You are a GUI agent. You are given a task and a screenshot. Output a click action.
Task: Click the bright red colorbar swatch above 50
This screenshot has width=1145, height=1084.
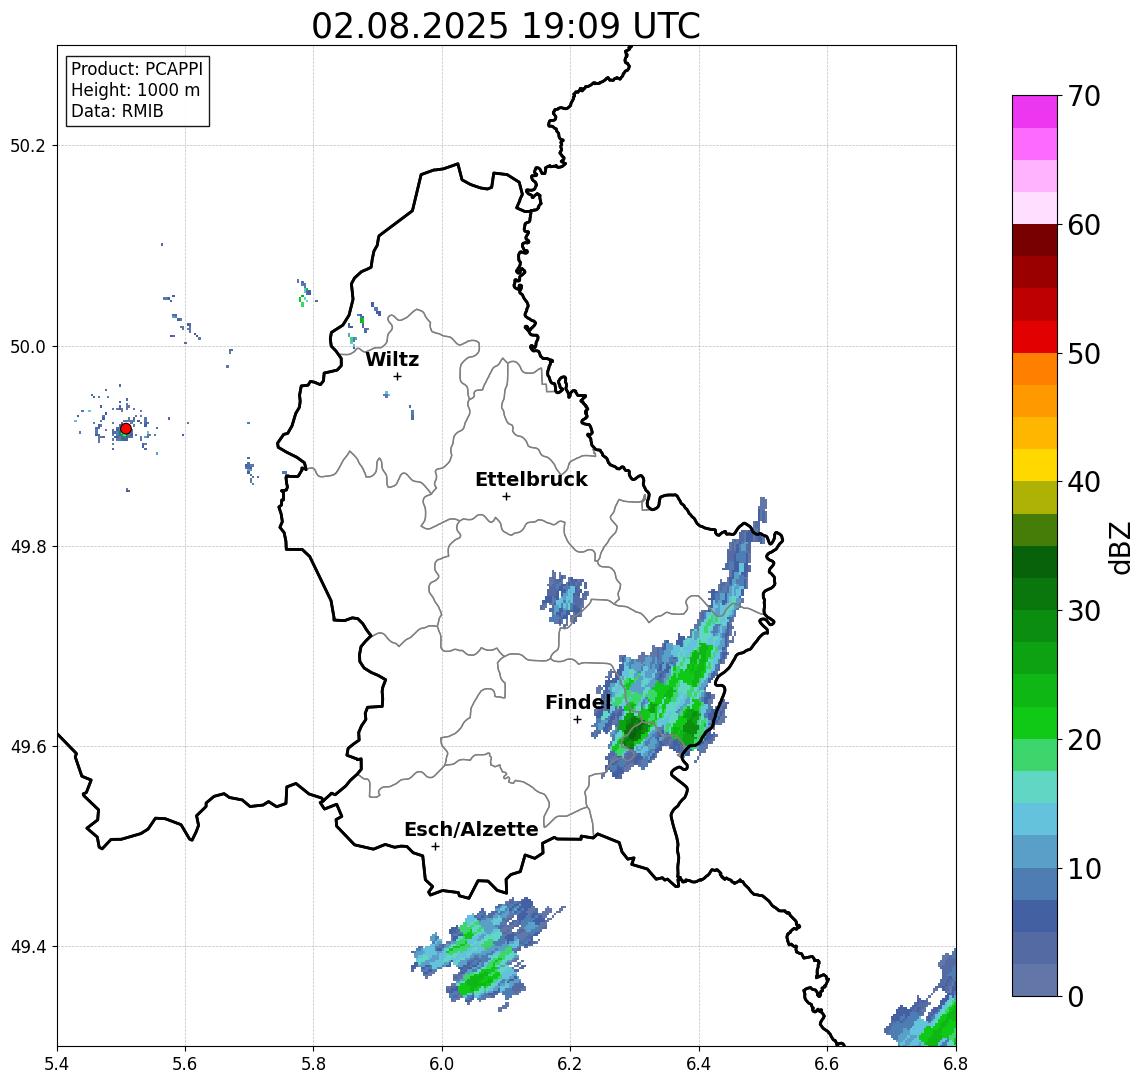[1035, 337]
